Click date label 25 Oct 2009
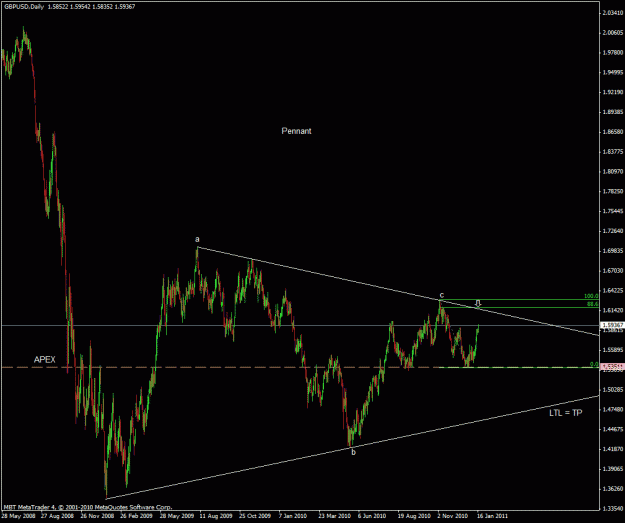The image size is (625, 523). [x=256, y=516]
